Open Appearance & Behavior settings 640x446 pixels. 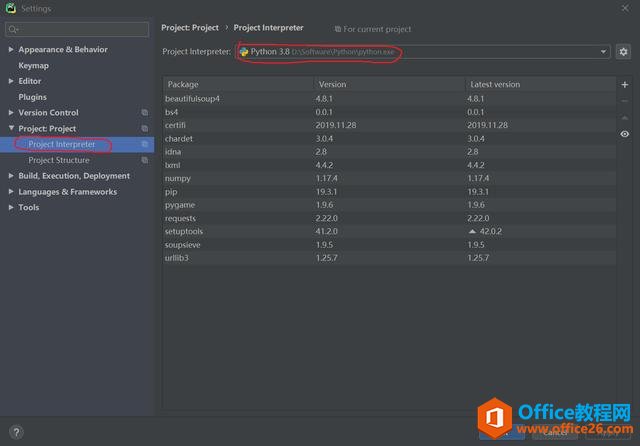(x=63, y=49)
